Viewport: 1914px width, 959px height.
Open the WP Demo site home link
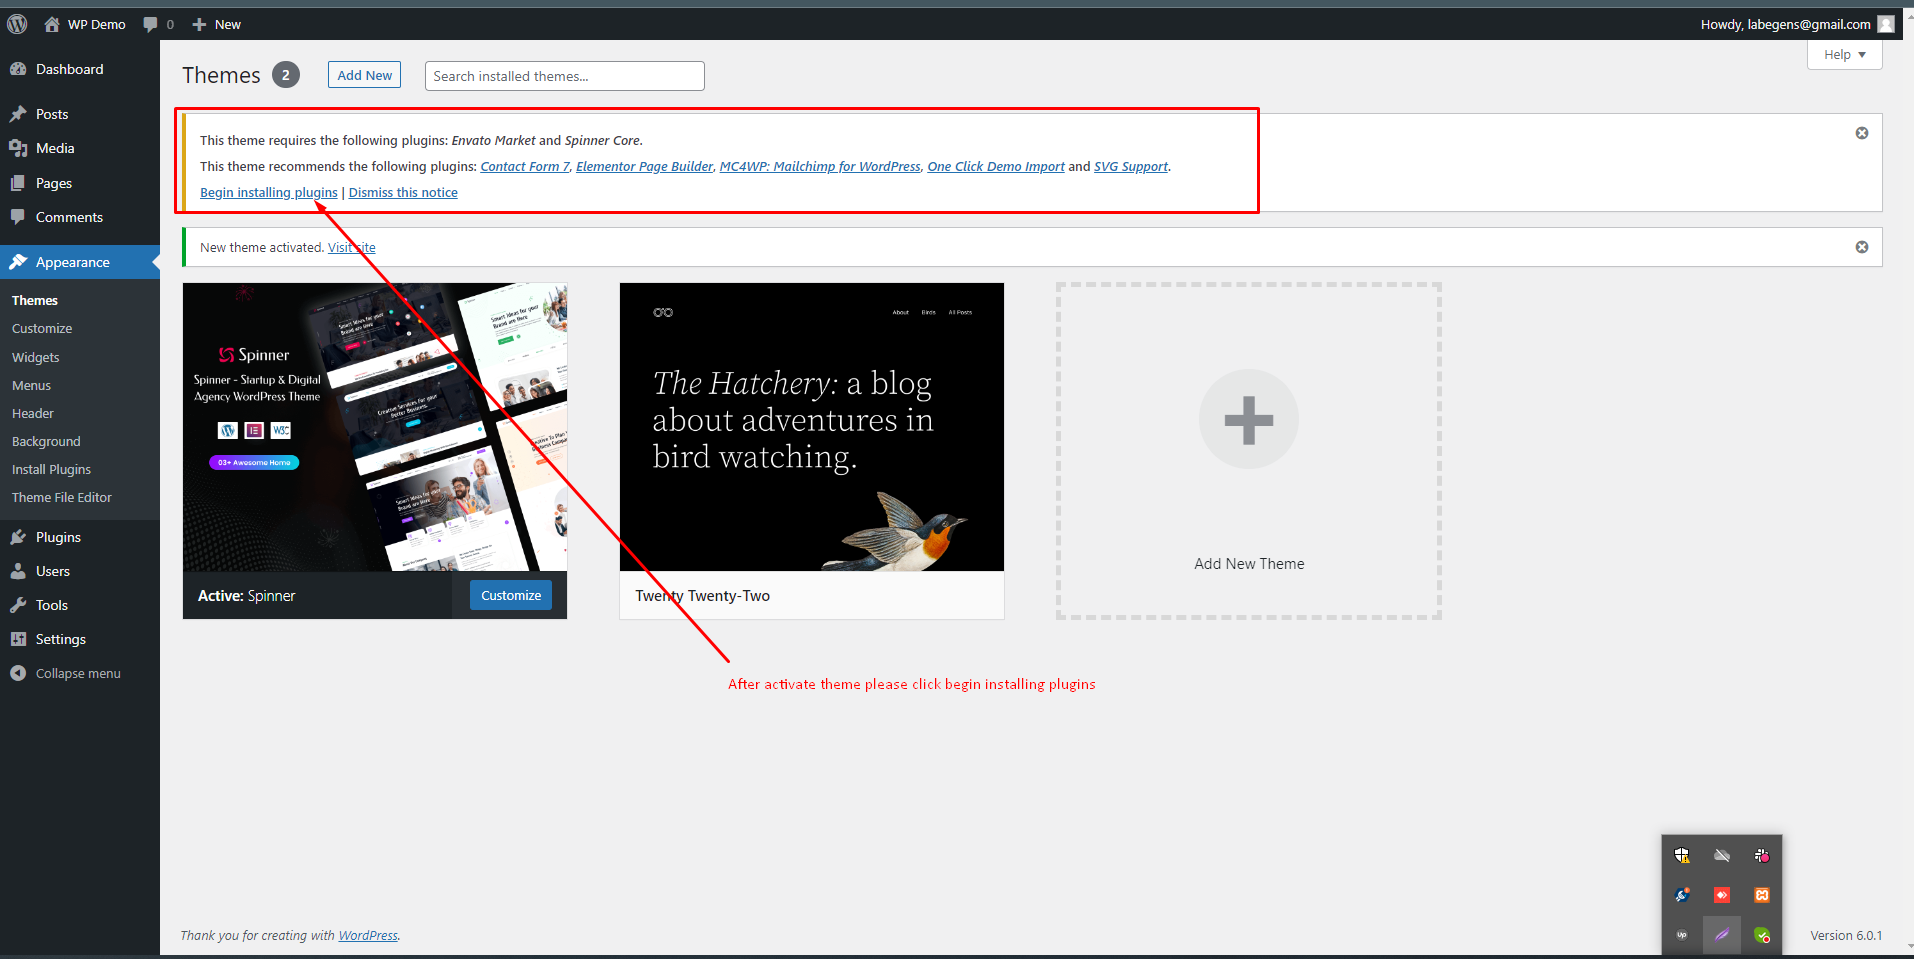pyautogui.click(x=85, y=24)
